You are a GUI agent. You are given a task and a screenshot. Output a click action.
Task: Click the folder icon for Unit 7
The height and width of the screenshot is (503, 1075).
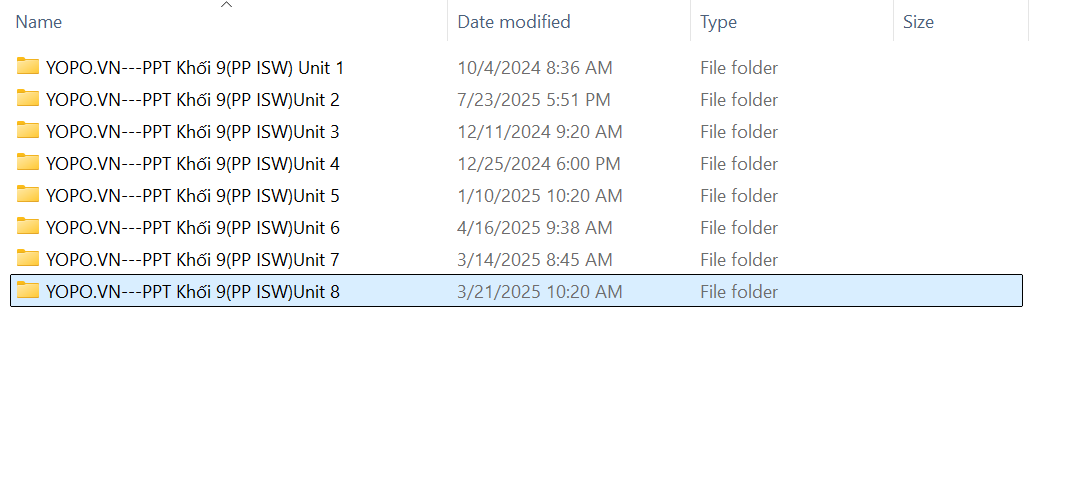[28, 259]
